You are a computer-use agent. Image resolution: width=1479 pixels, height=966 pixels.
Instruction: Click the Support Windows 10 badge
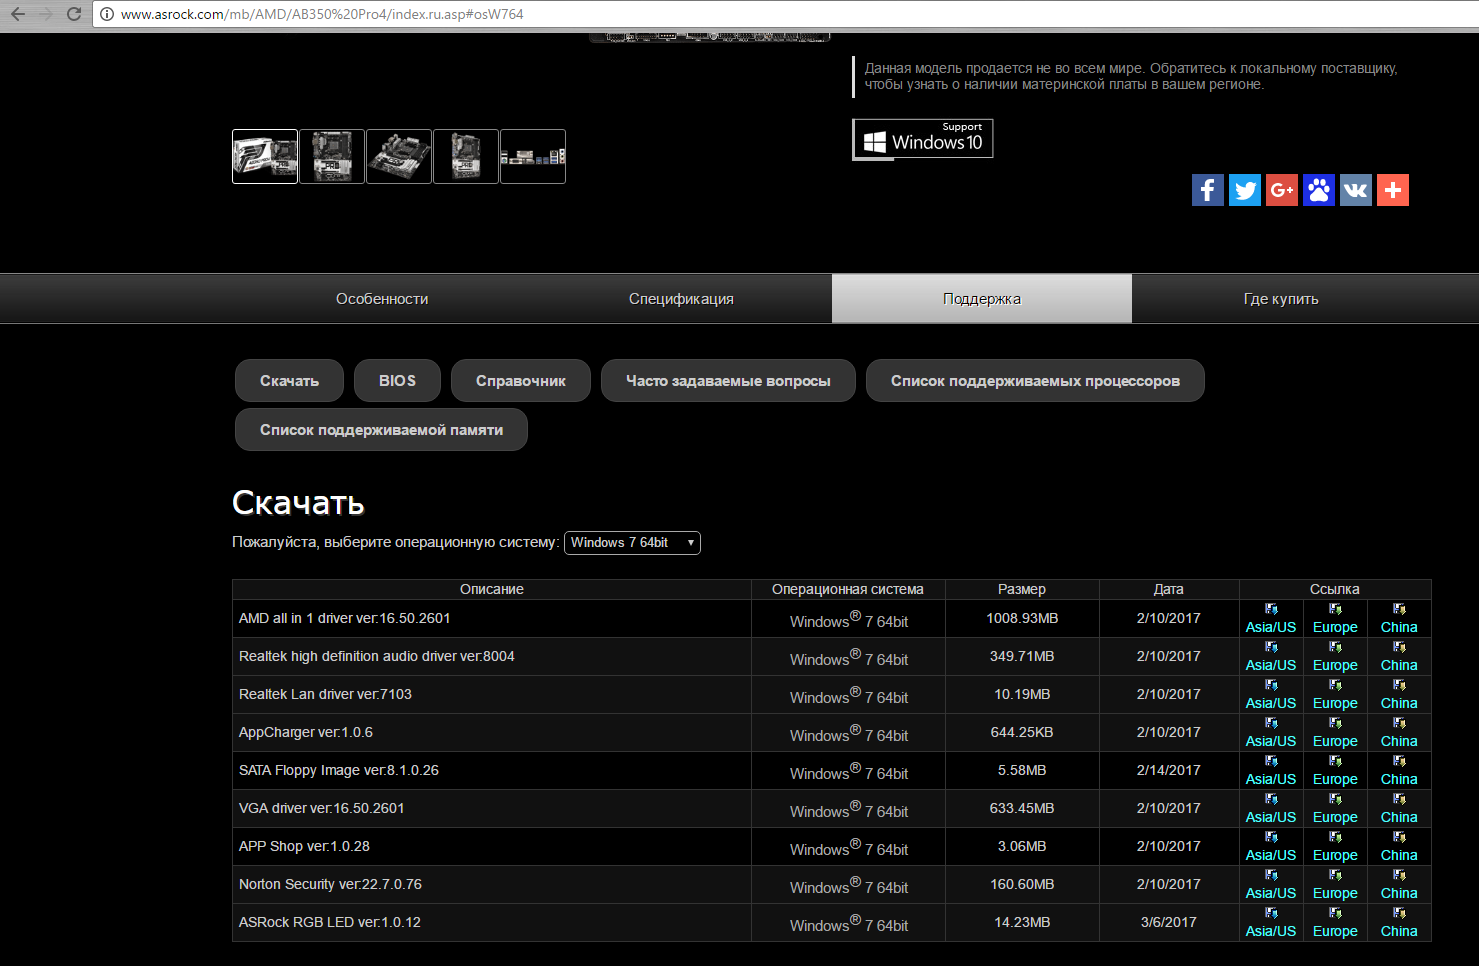click(923, 138)
